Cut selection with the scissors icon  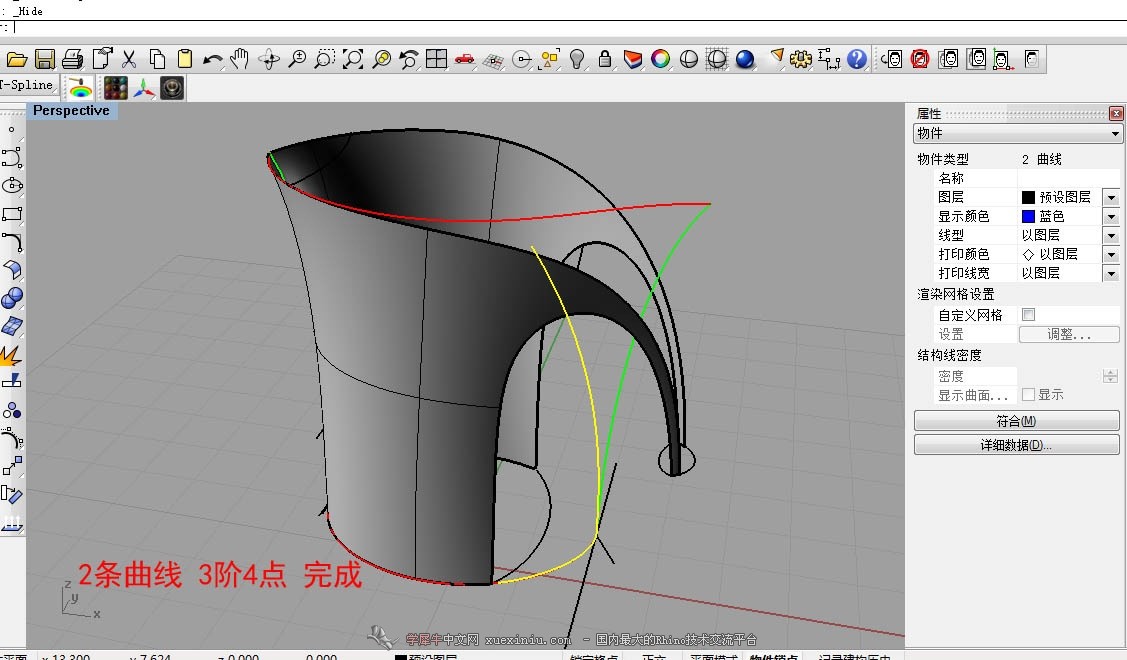[129, 59]
